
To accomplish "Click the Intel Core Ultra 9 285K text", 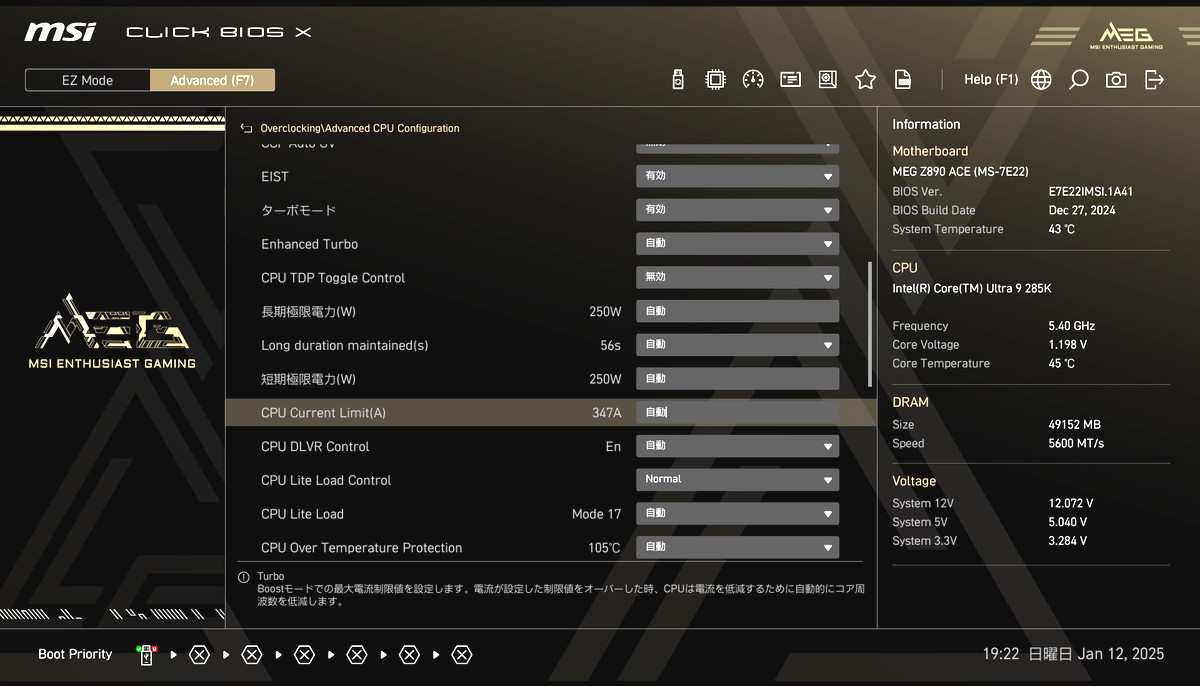I will tap(972, 289).
